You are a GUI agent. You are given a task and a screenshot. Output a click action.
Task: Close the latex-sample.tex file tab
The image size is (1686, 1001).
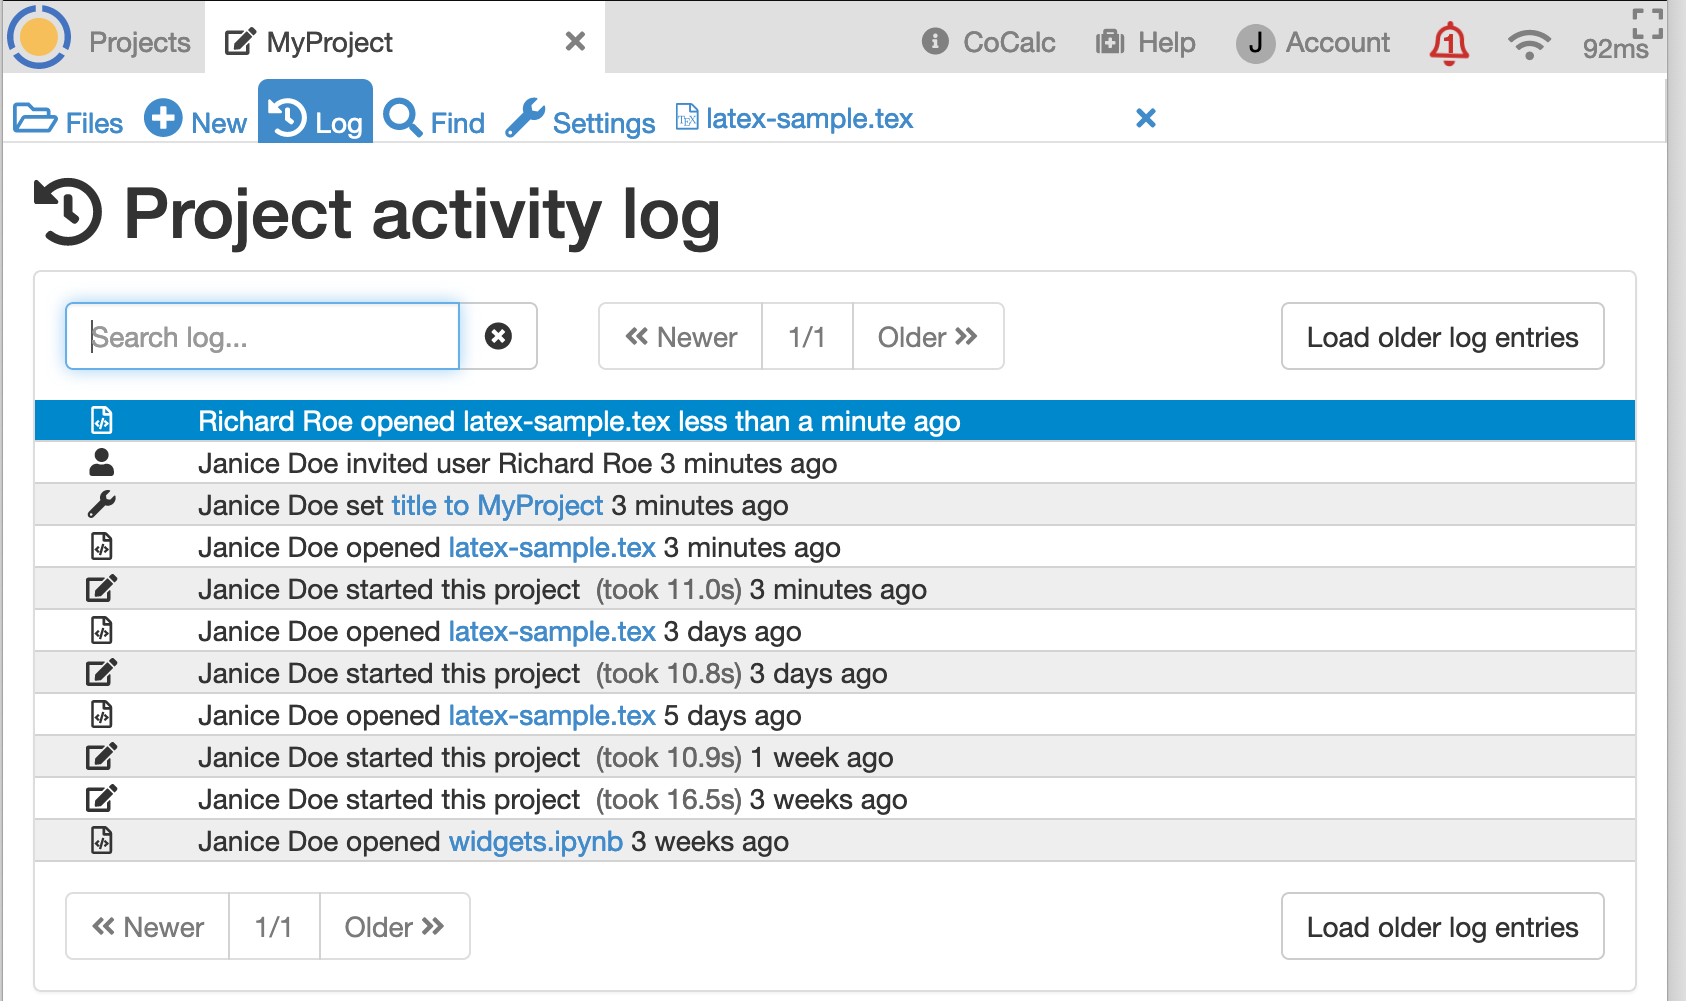point(1146,118)
